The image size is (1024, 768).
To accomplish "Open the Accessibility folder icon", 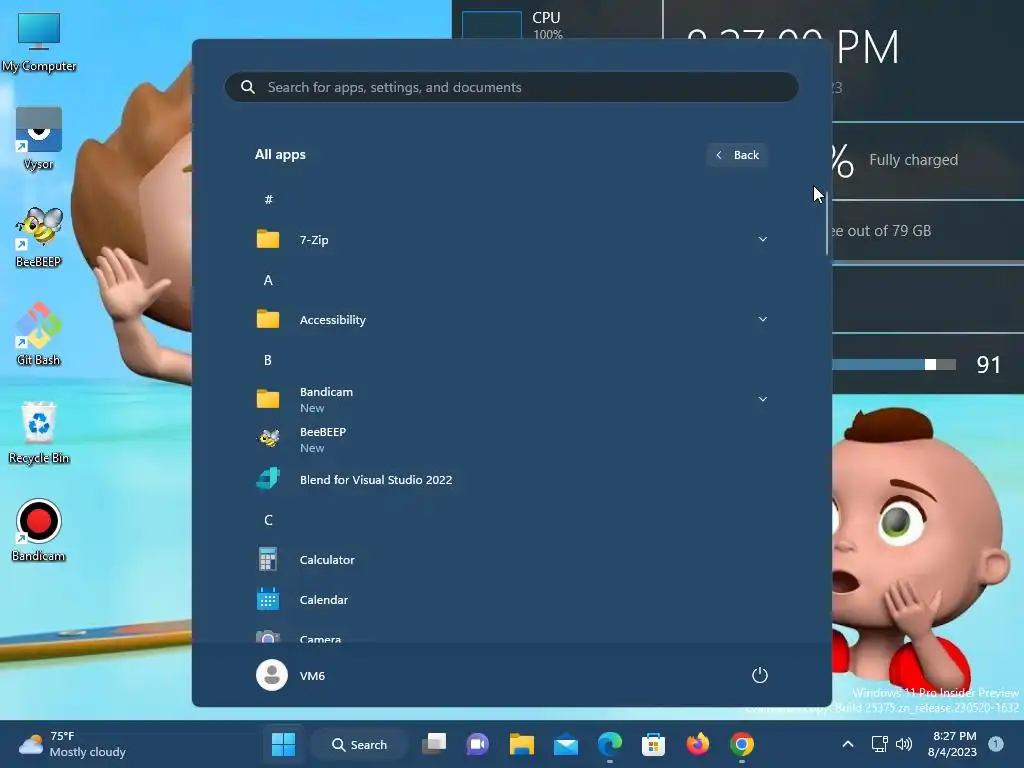I will tap(268, 319).
